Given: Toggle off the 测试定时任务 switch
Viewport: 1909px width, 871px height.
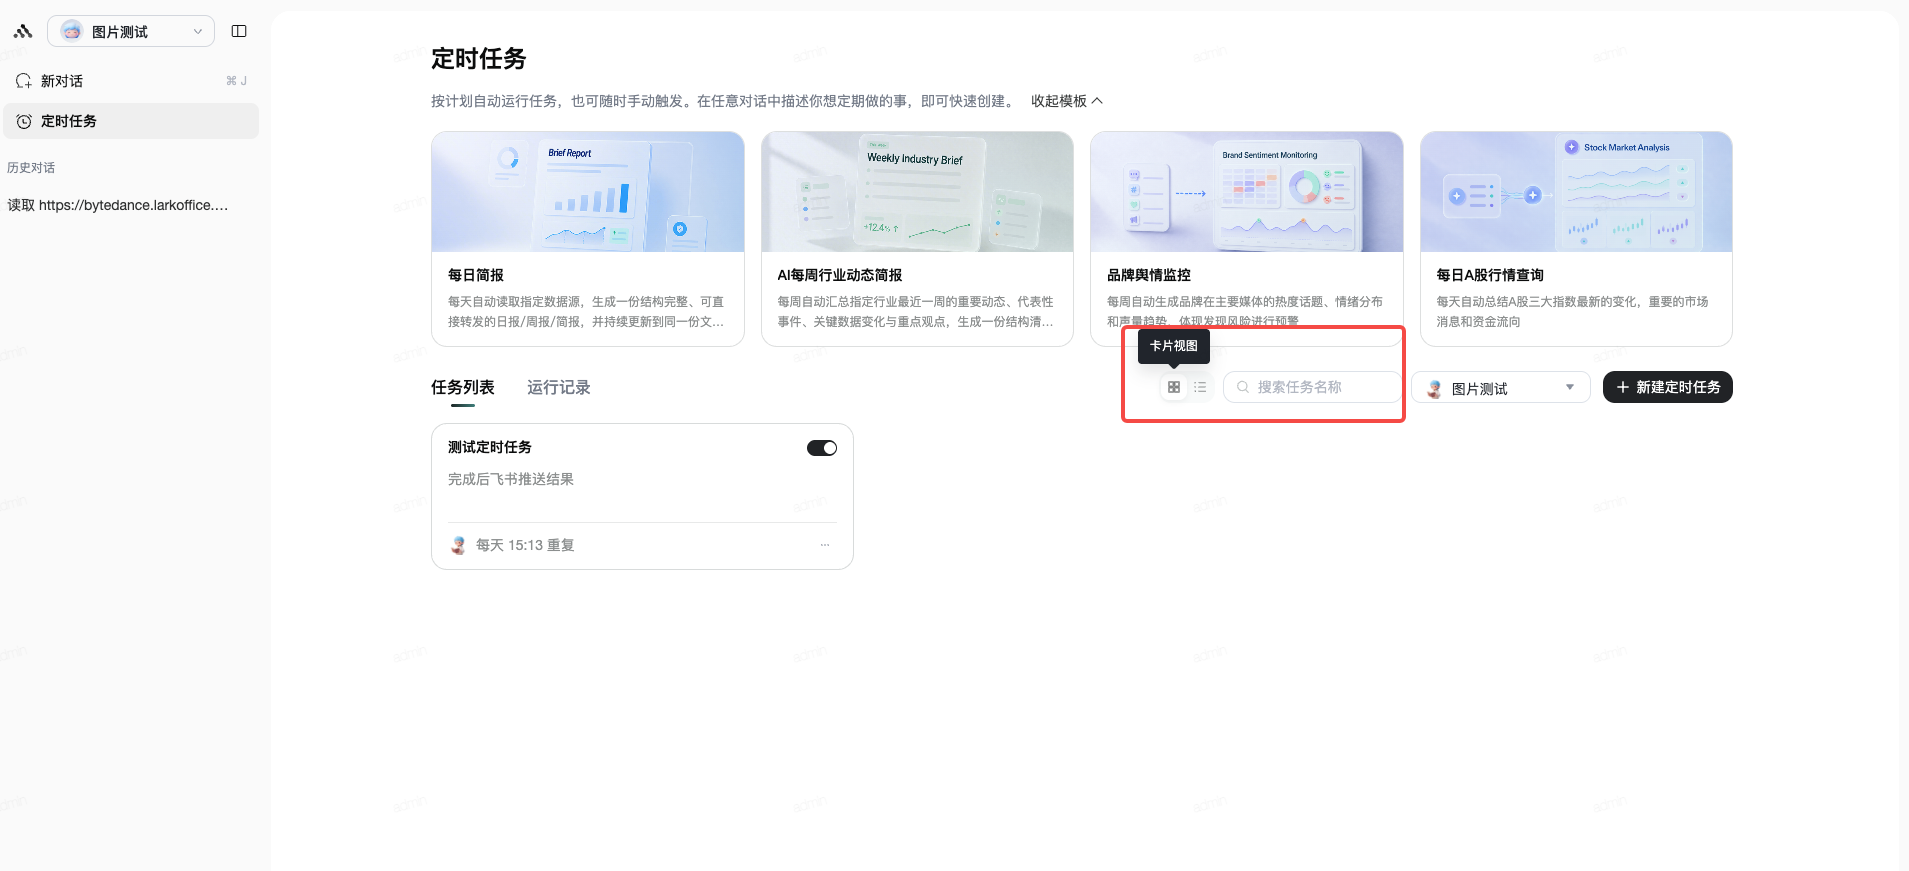Looking at the screenshot, I should tap(822, 448).
